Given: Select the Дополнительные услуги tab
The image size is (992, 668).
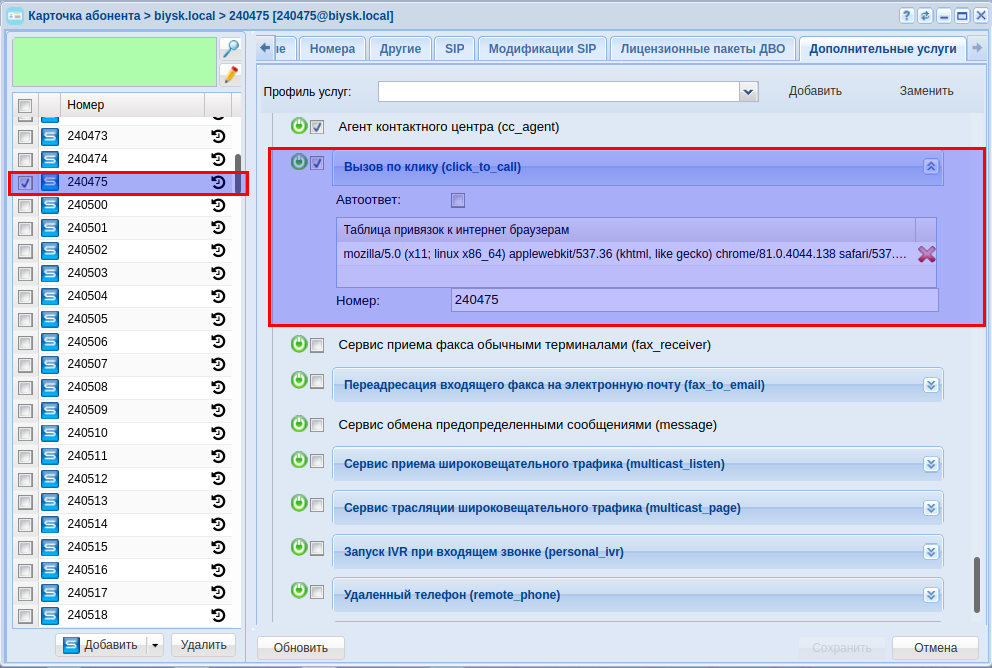Looking at the screenshot, I should (883, 49).
